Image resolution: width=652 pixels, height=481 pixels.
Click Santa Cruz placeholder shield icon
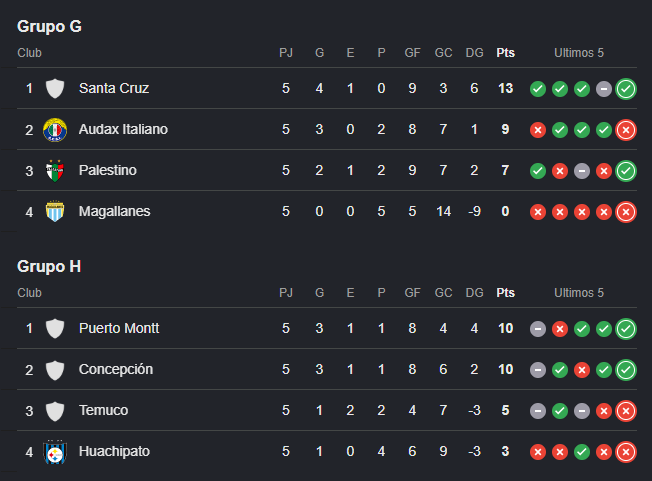(x=55, y=89)
